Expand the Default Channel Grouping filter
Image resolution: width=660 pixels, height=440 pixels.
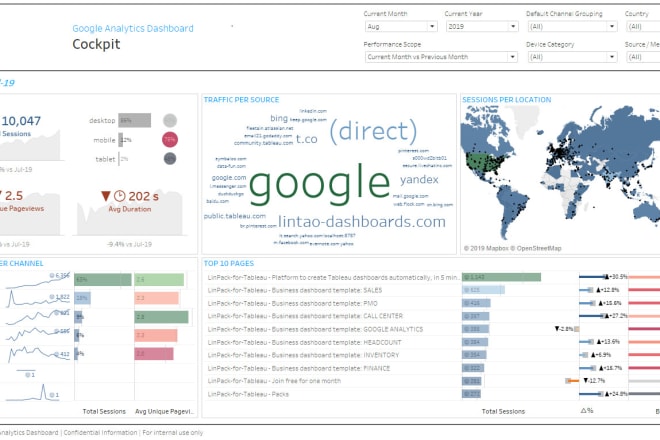(572, 27)
